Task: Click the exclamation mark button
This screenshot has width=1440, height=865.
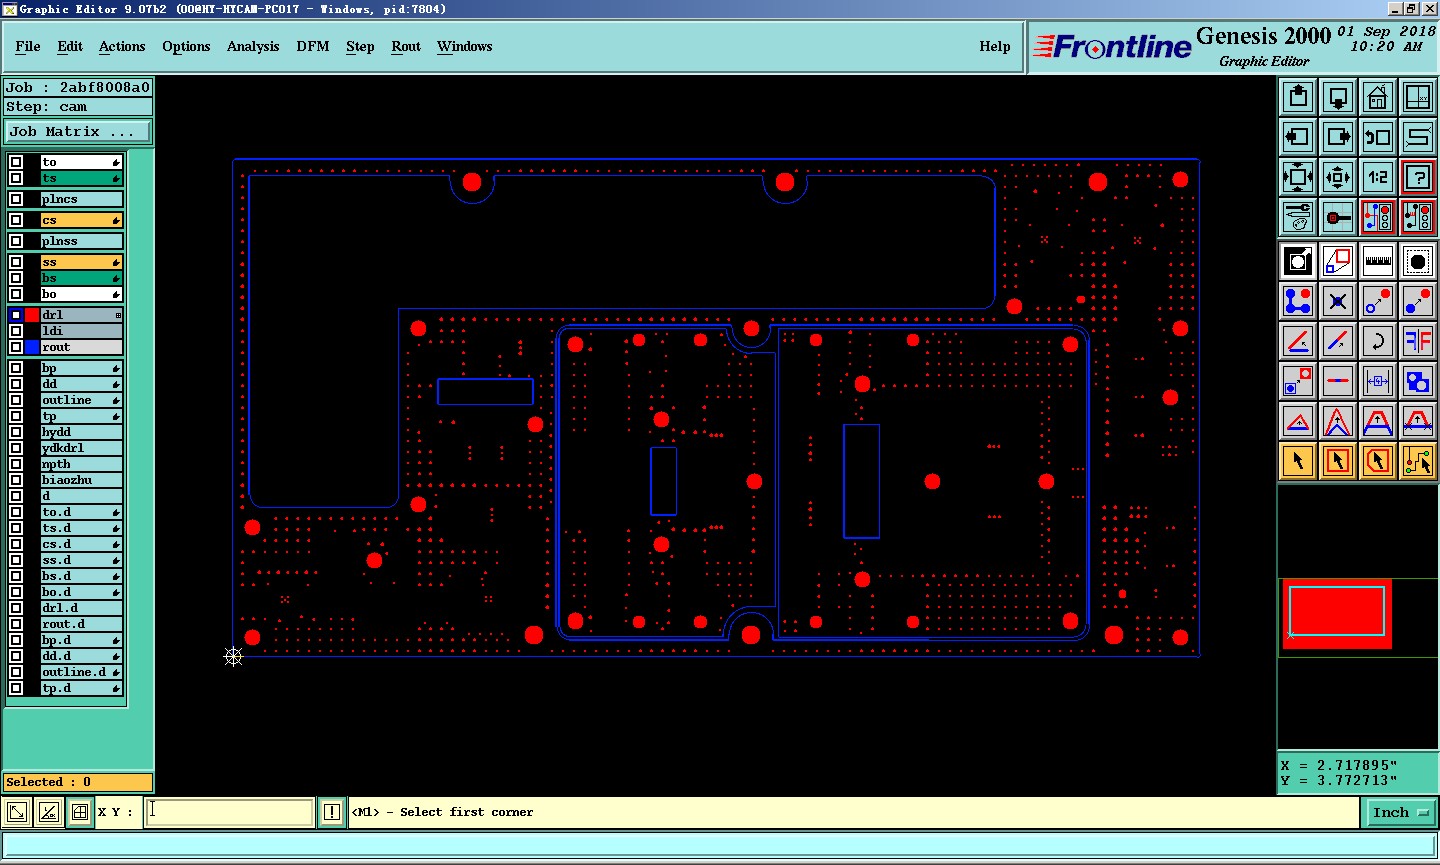Action: pos(332,812)
